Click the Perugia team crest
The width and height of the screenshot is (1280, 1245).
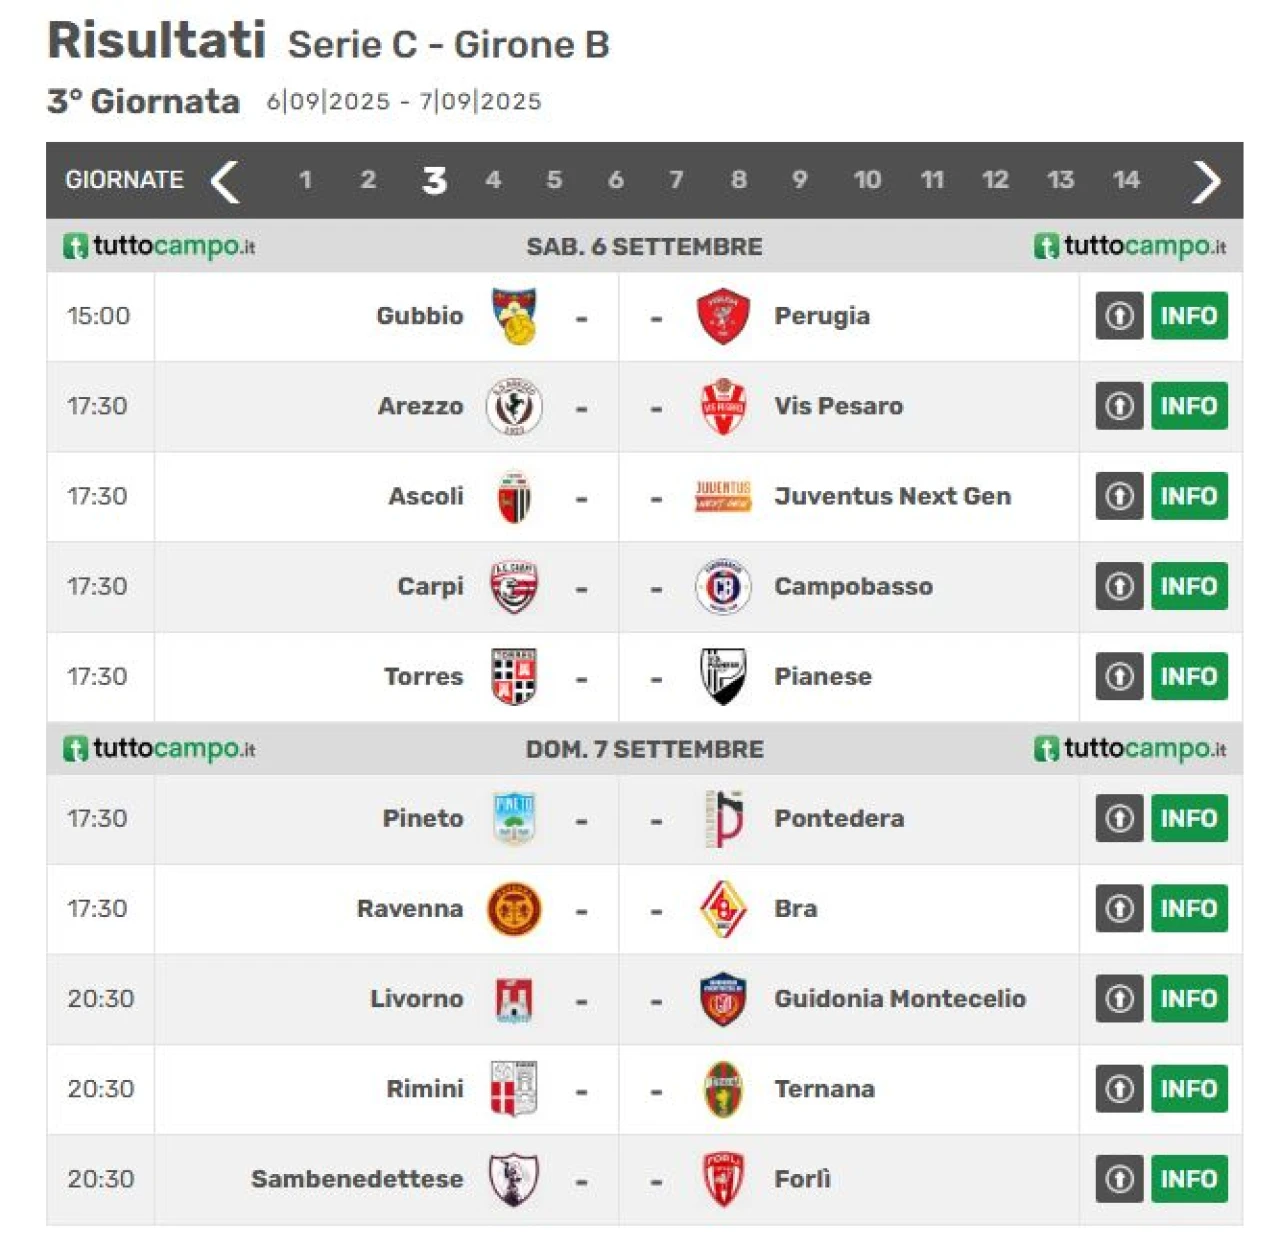coord(723,316)
